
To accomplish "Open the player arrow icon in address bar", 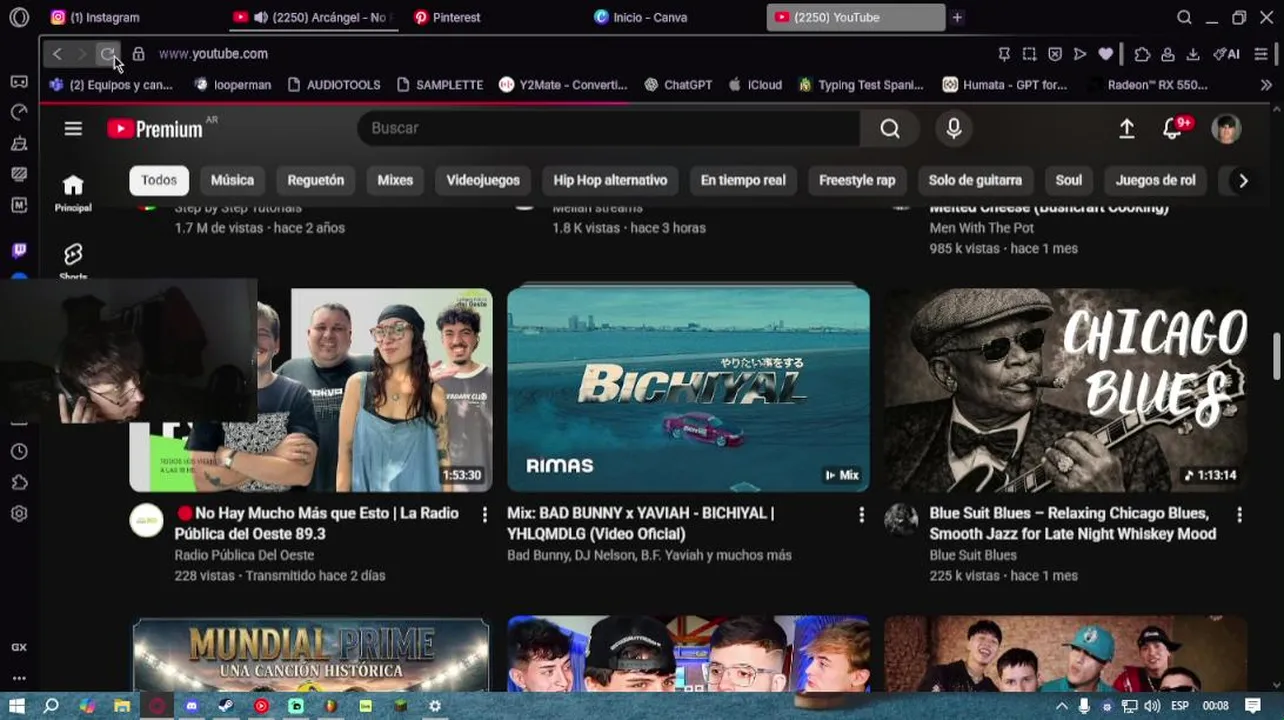I will point(1080,54).
